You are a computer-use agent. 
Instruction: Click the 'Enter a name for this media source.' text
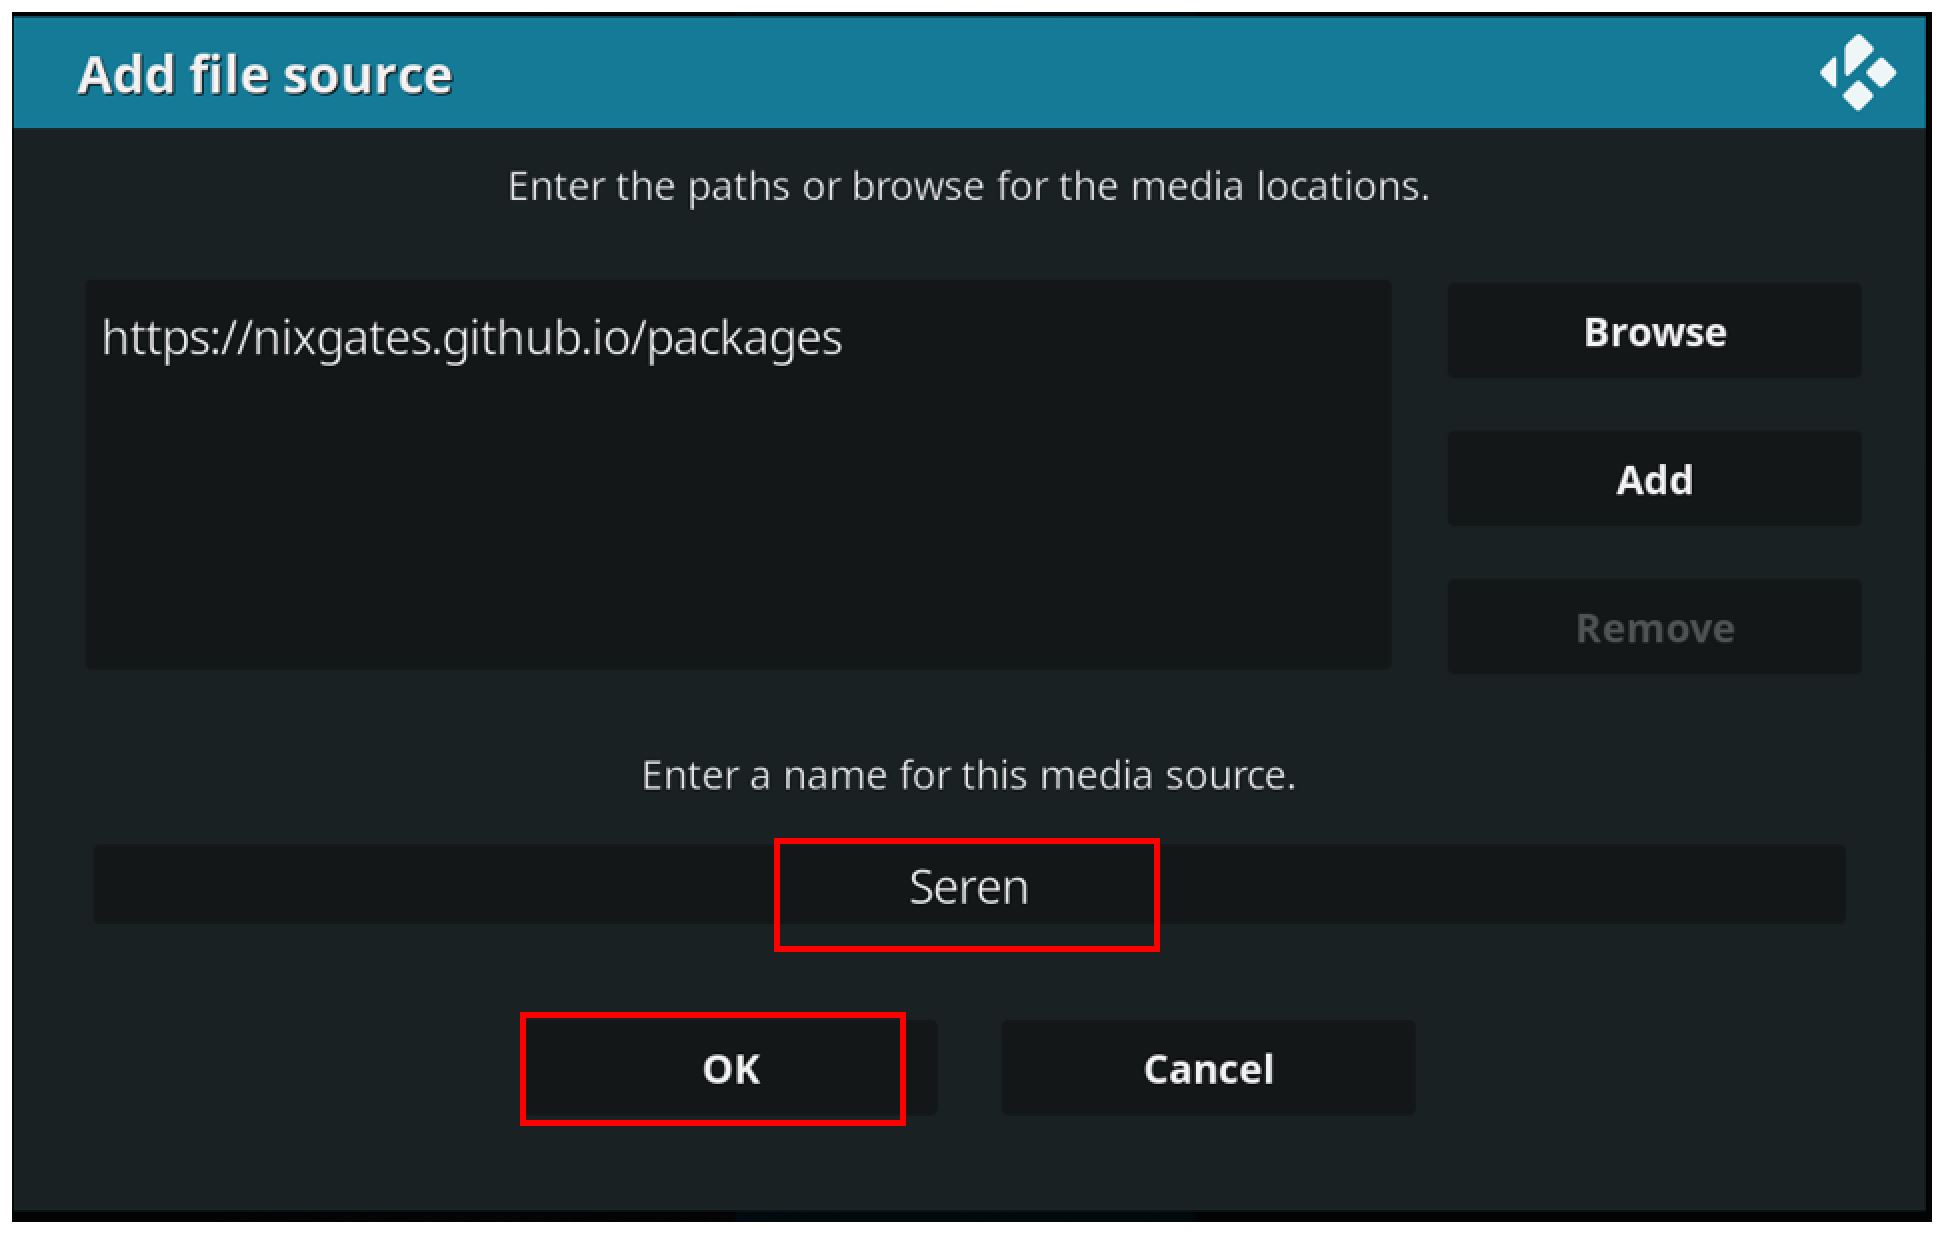(968, 775)
